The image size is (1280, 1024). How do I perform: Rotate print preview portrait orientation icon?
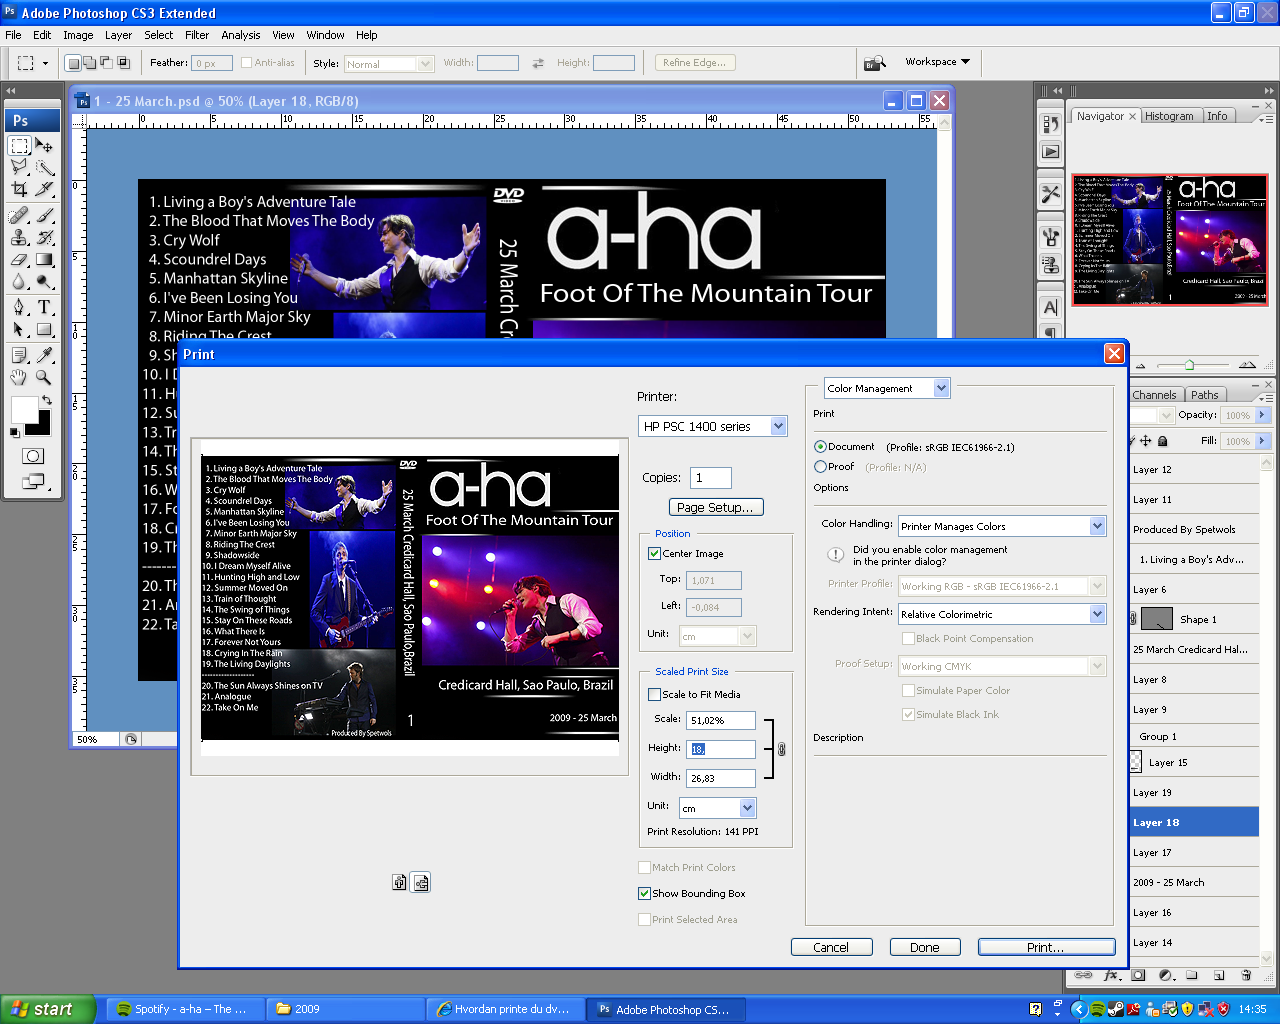399,882
